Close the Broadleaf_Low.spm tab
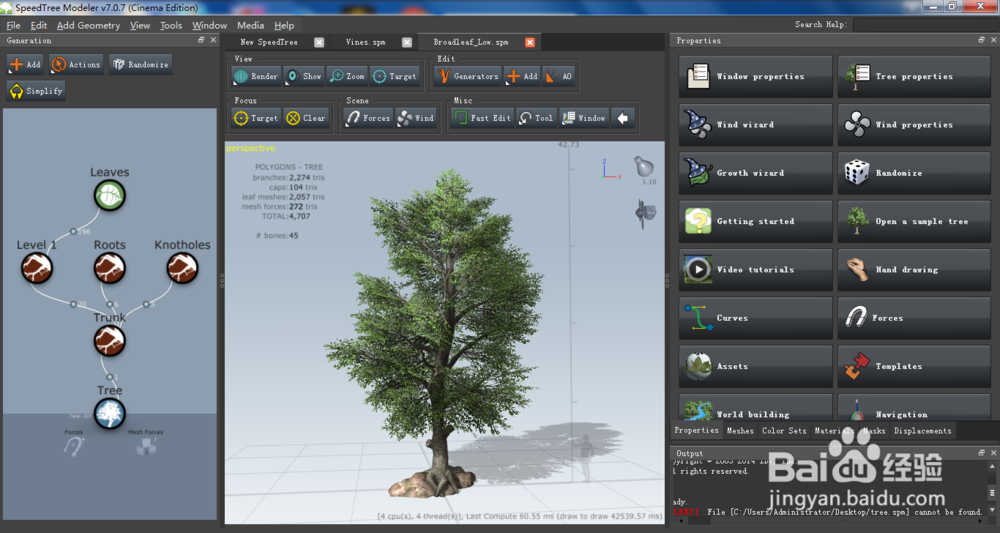 (x=530, y=42)
